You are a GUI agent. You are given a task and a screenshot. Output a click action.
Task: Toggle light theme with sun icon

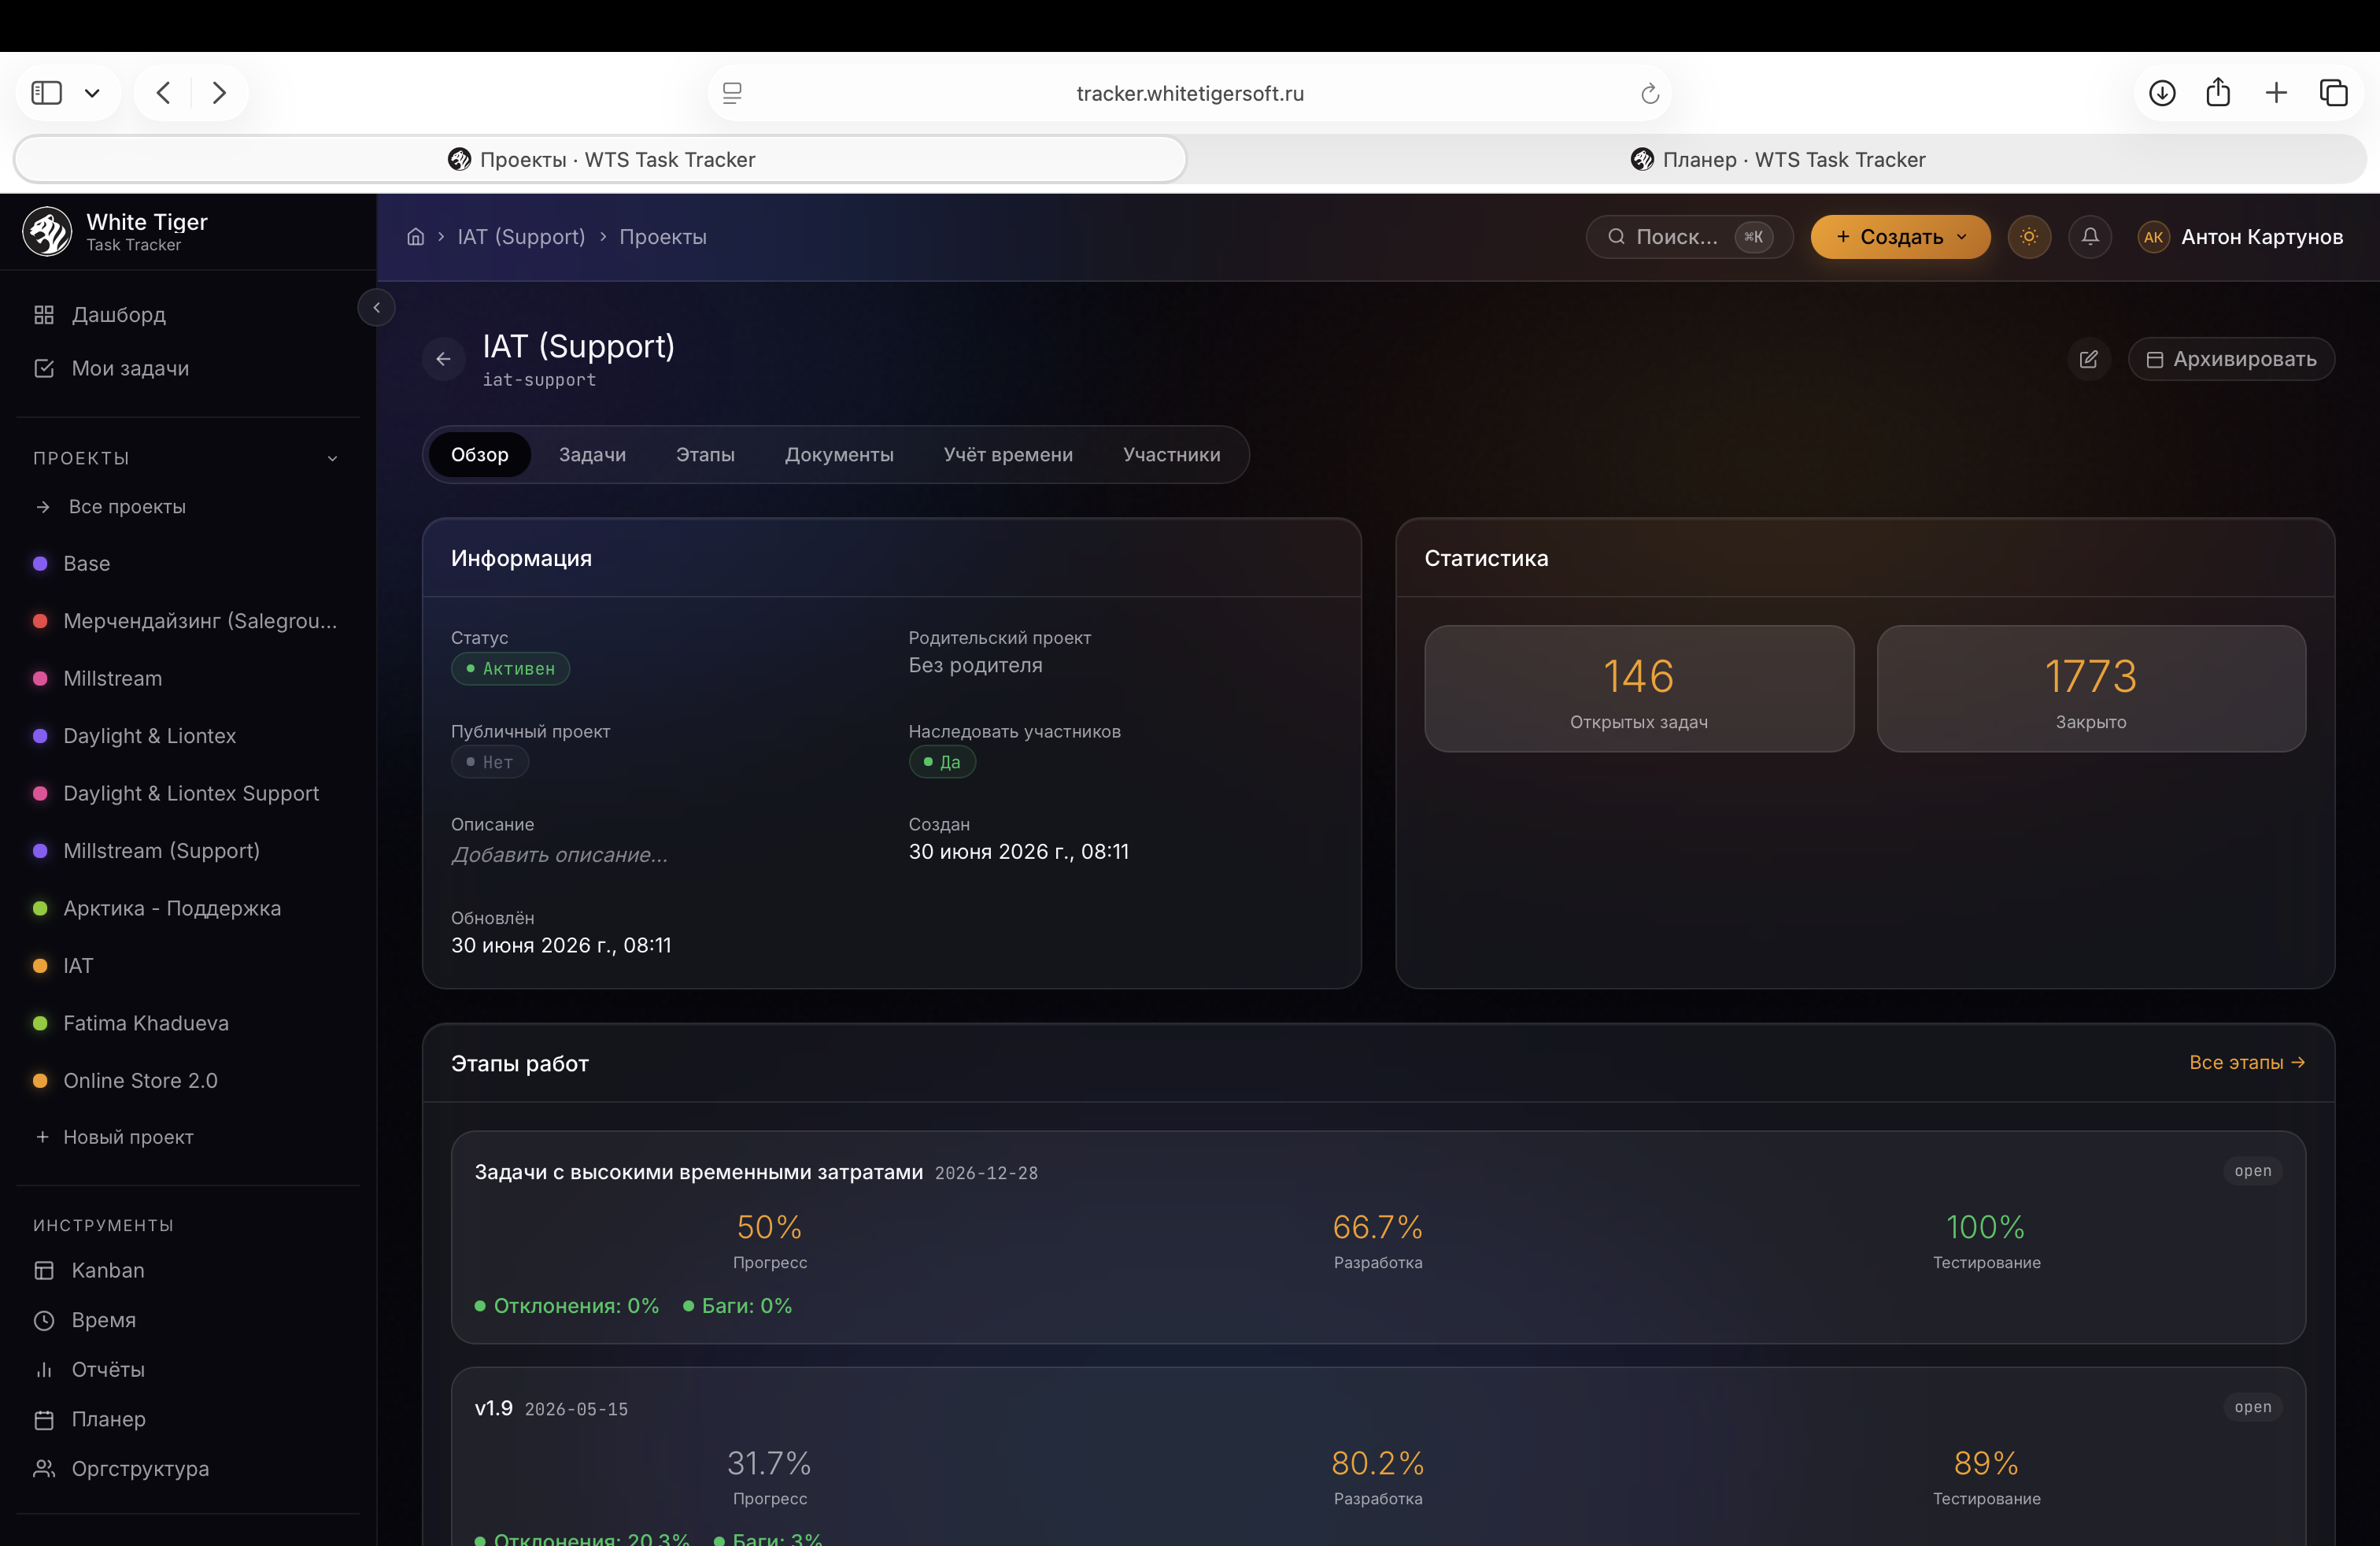tap(2029, 237)
